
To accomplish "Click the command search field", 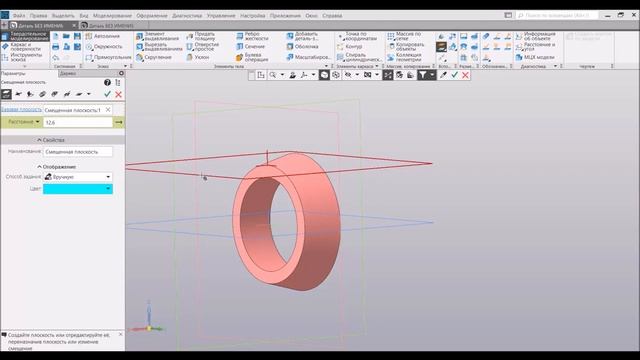I will [557, 15].
